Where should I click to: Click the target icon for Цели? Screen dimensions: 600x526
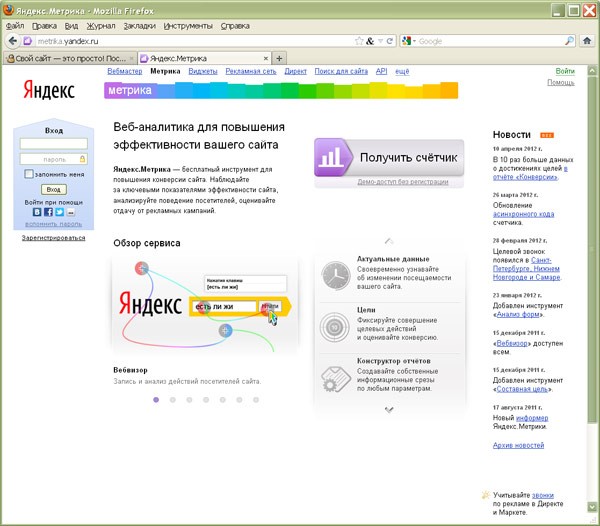[x=333, y=327]
